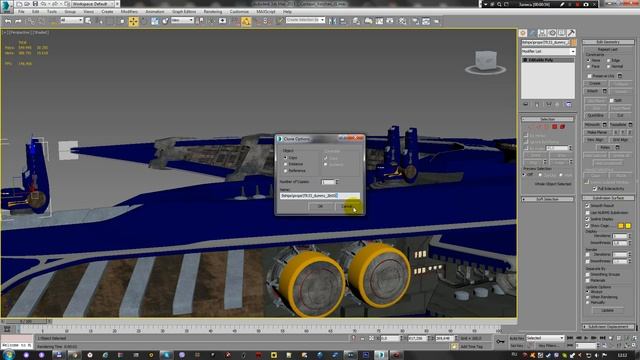Open the Customize menu

tap(239, 12)
